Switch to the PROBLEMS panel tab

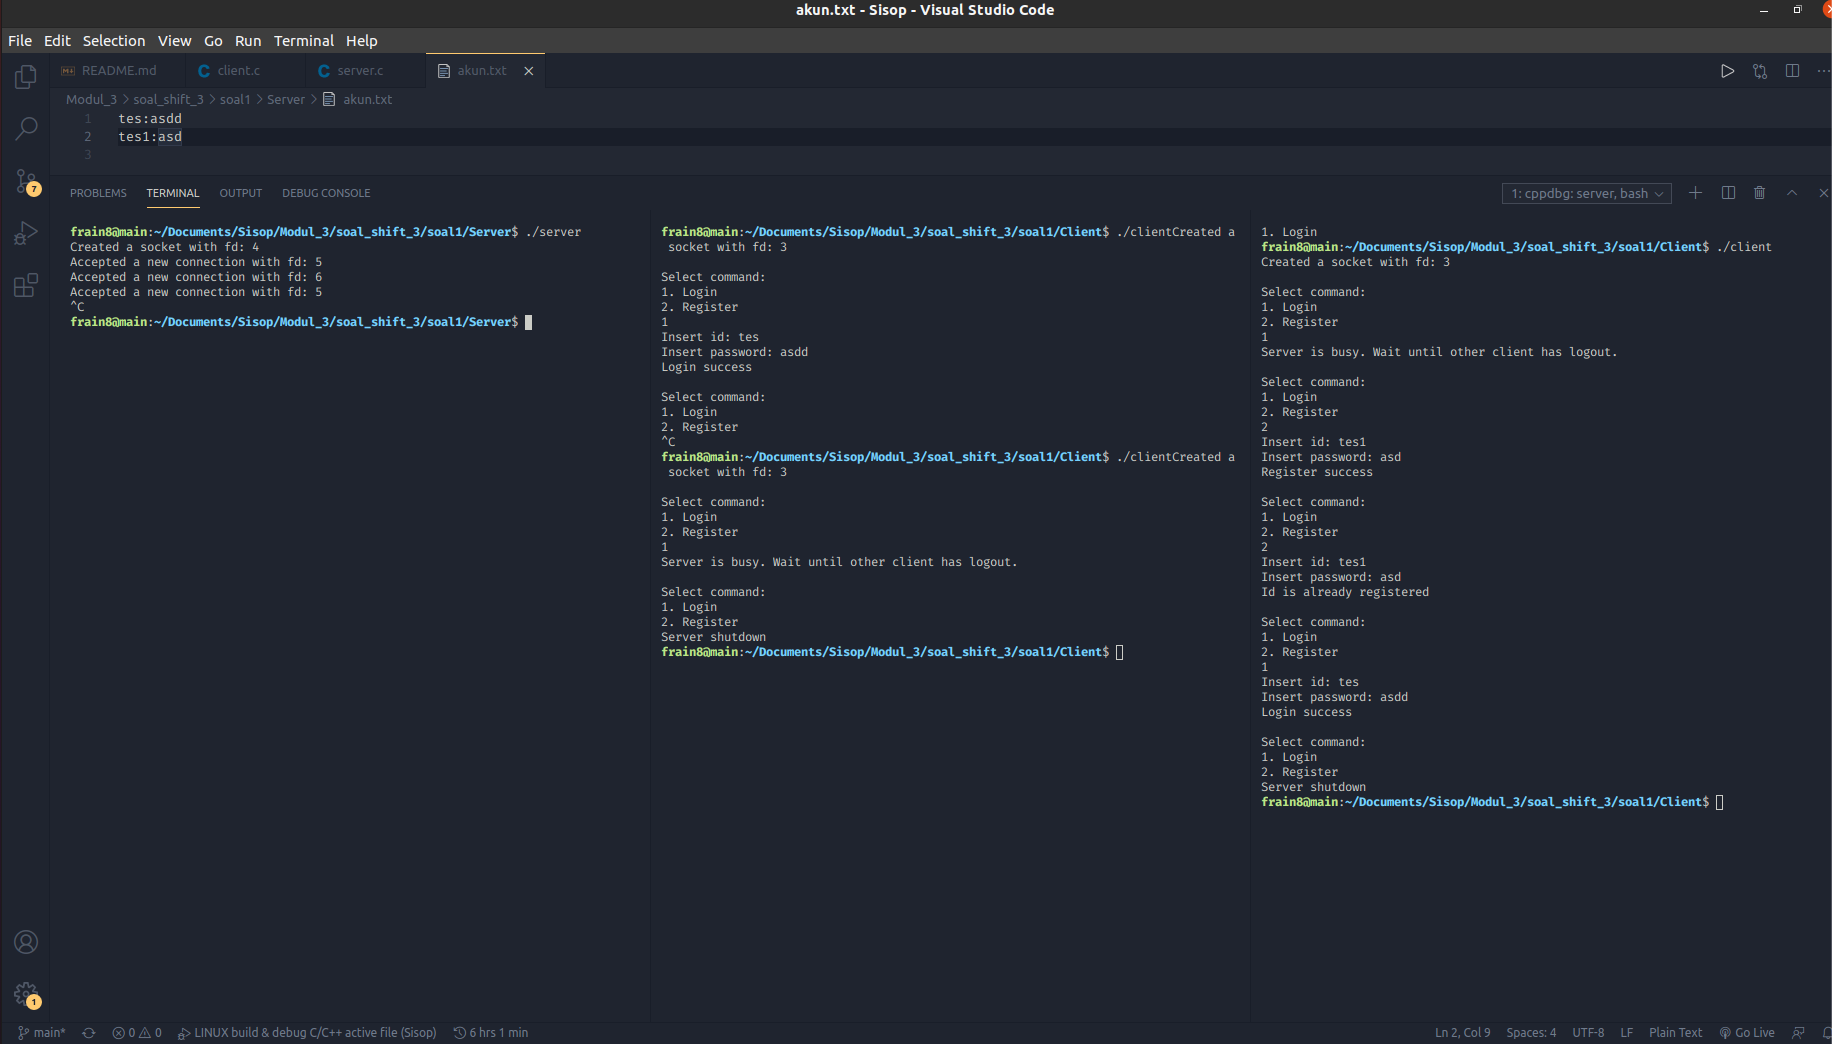point(98,193)
